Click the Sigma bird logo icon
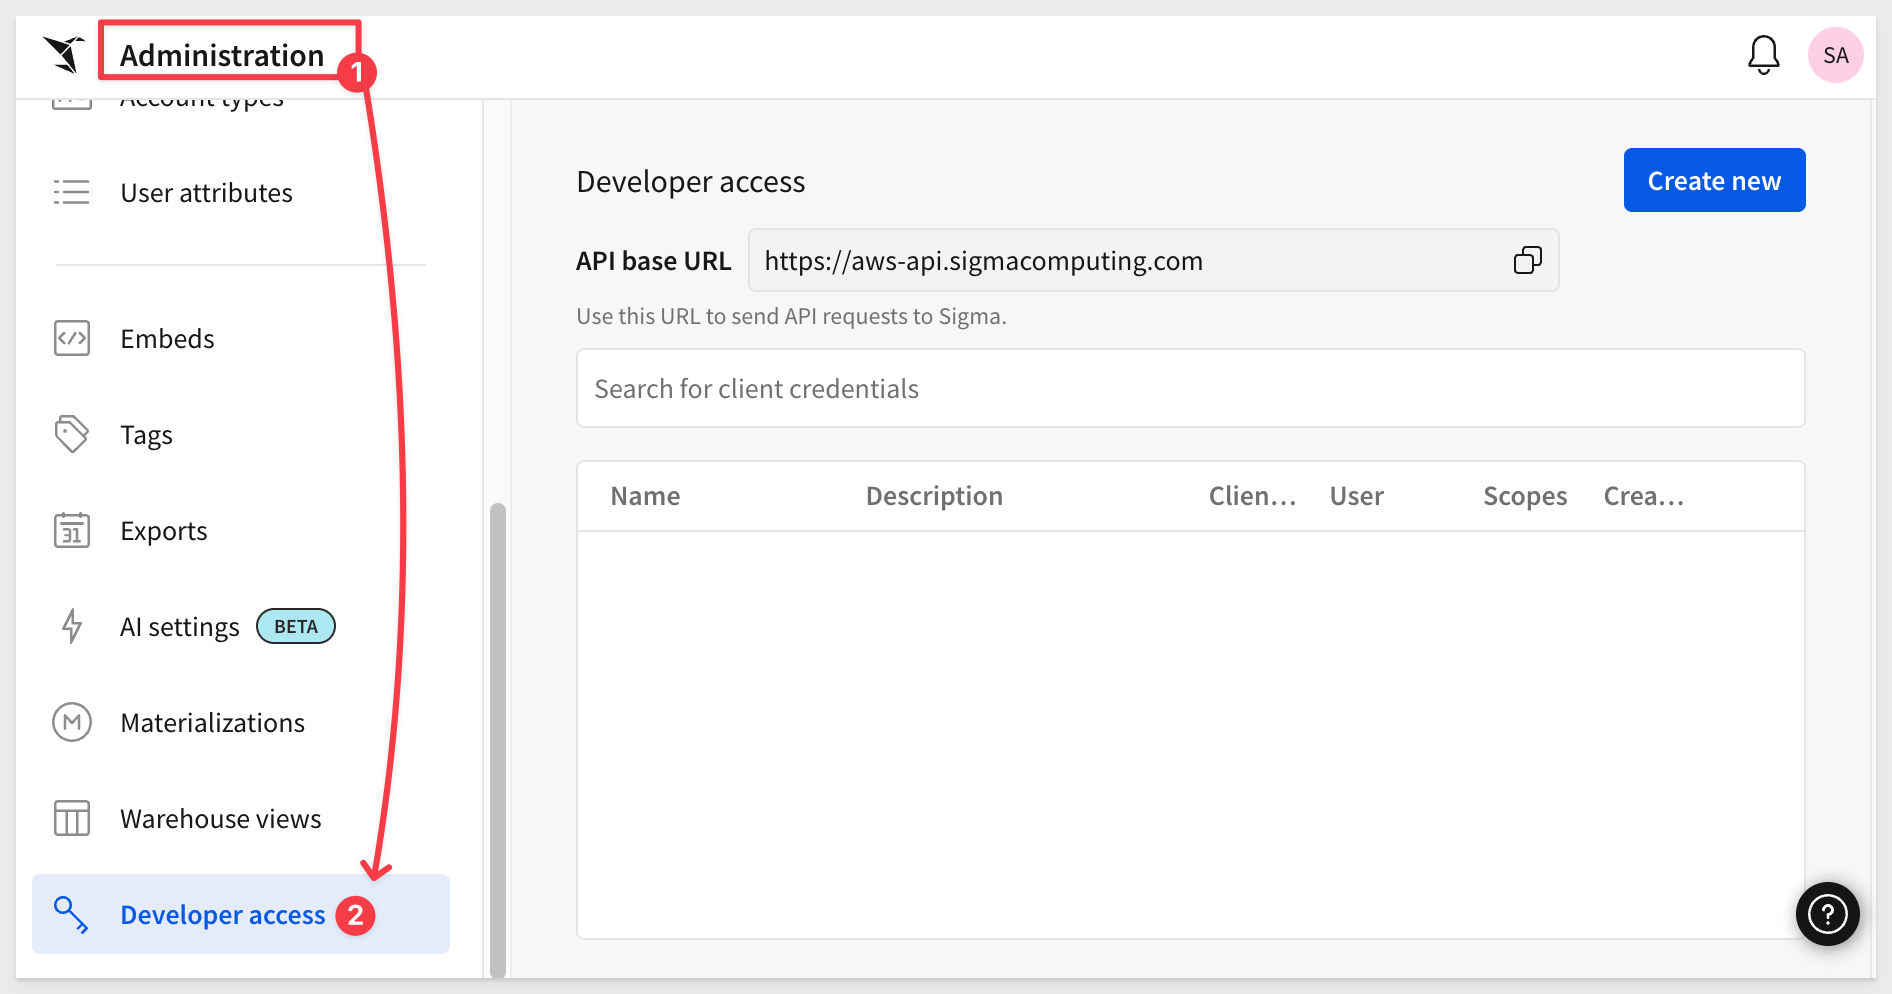 [64, 54]
